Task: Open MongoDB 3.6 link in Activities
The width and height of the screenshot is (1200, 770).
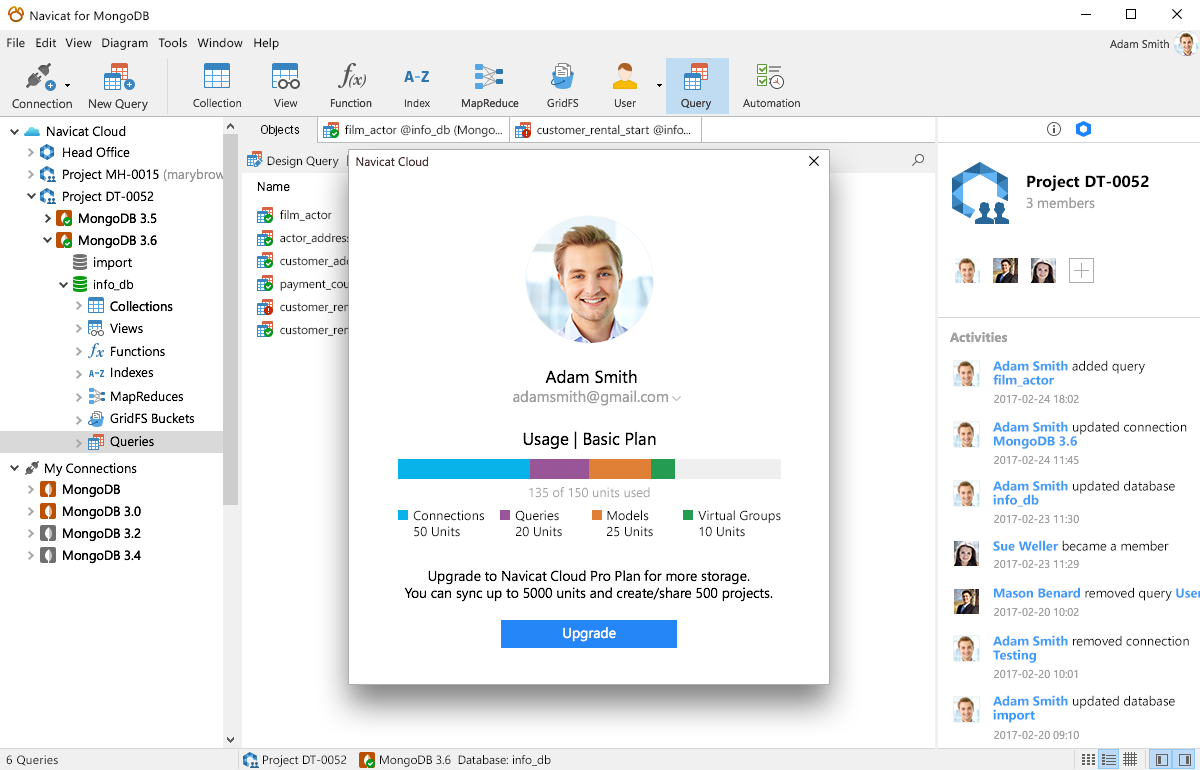Action: [1035, 441]
